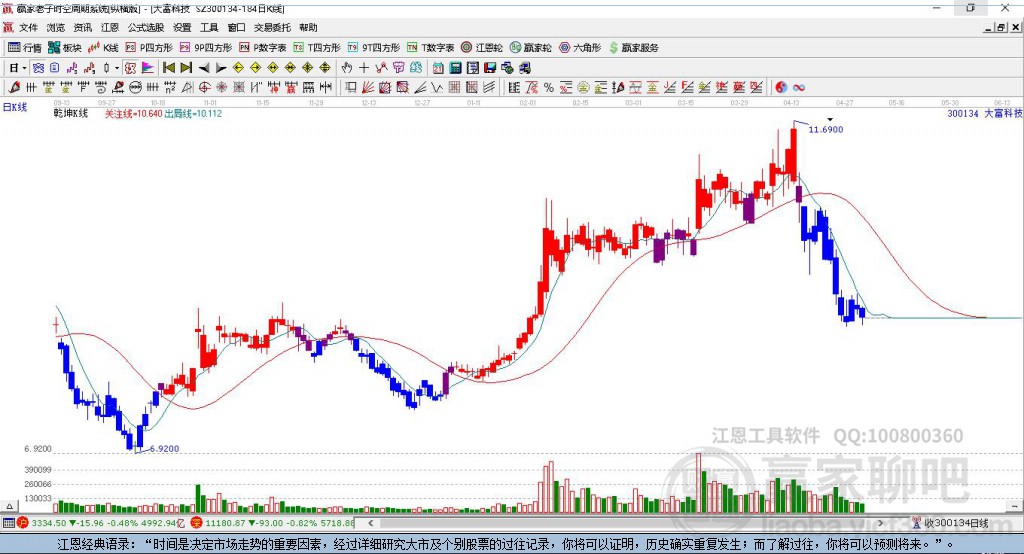The image size is (1024, 554).
Task: Click the black right arrow icon
Action: point(221,68)
